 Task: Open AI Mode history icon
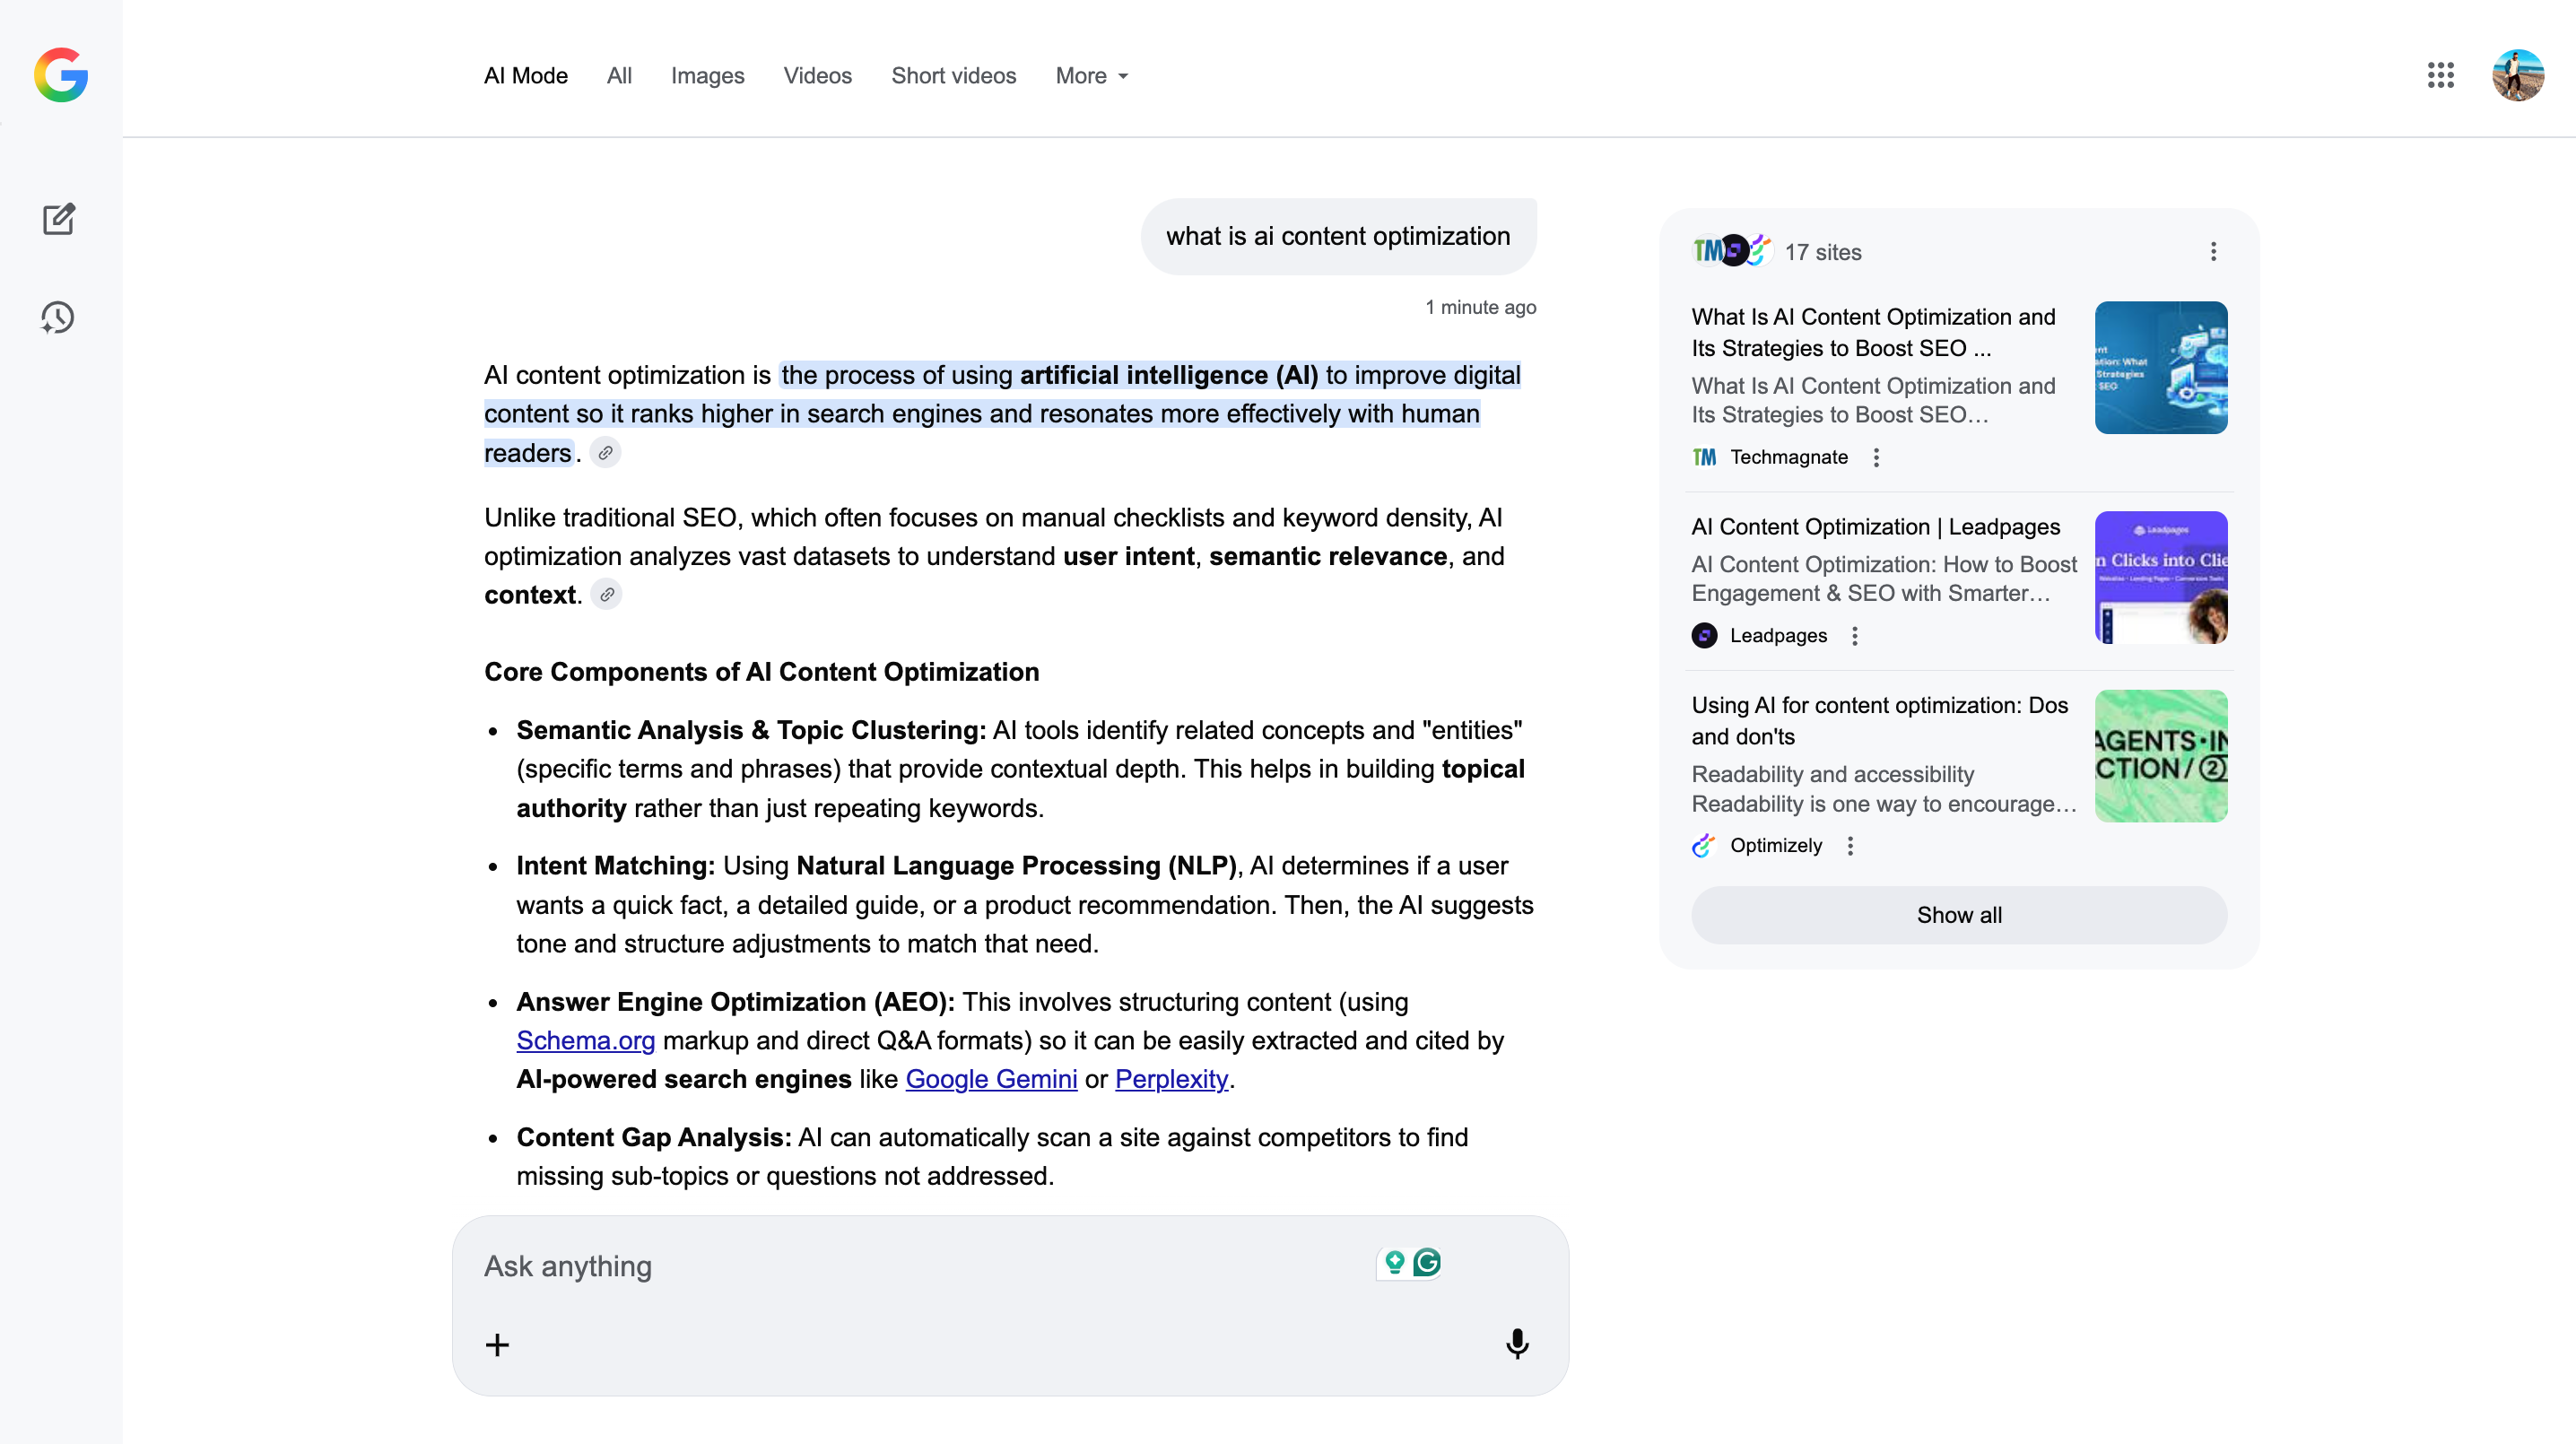[58, 318]
